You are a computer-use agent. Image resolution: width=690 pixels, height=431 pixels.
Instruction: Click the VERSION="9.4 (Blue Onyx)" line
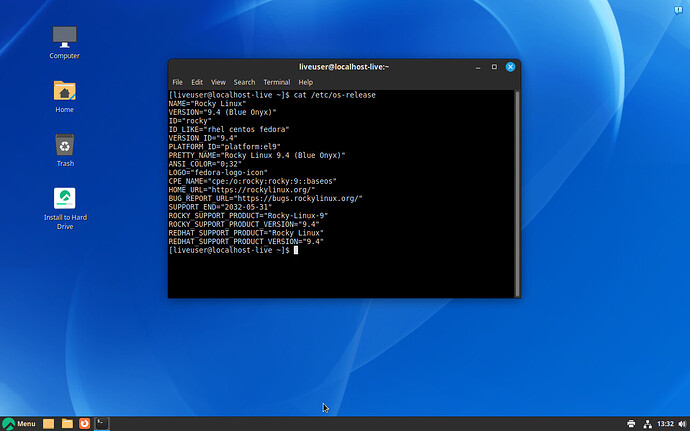click(222, 112)
